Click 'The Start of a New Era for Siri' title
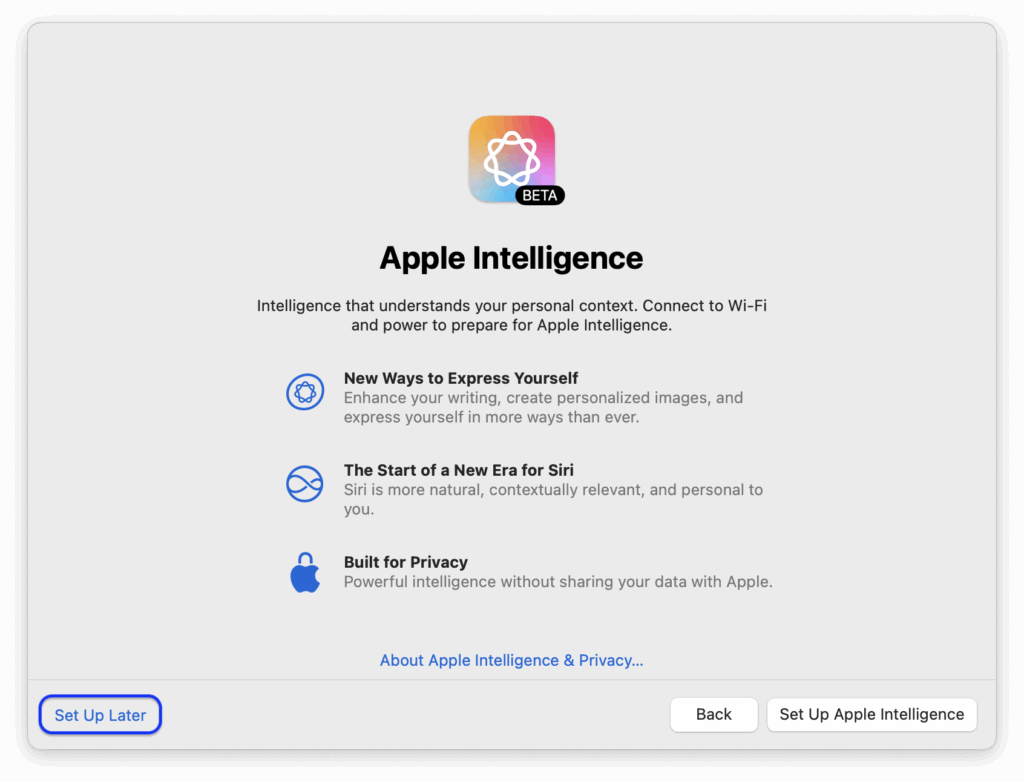This screenshot has width=1024, height=782. [x=458, y=470]
